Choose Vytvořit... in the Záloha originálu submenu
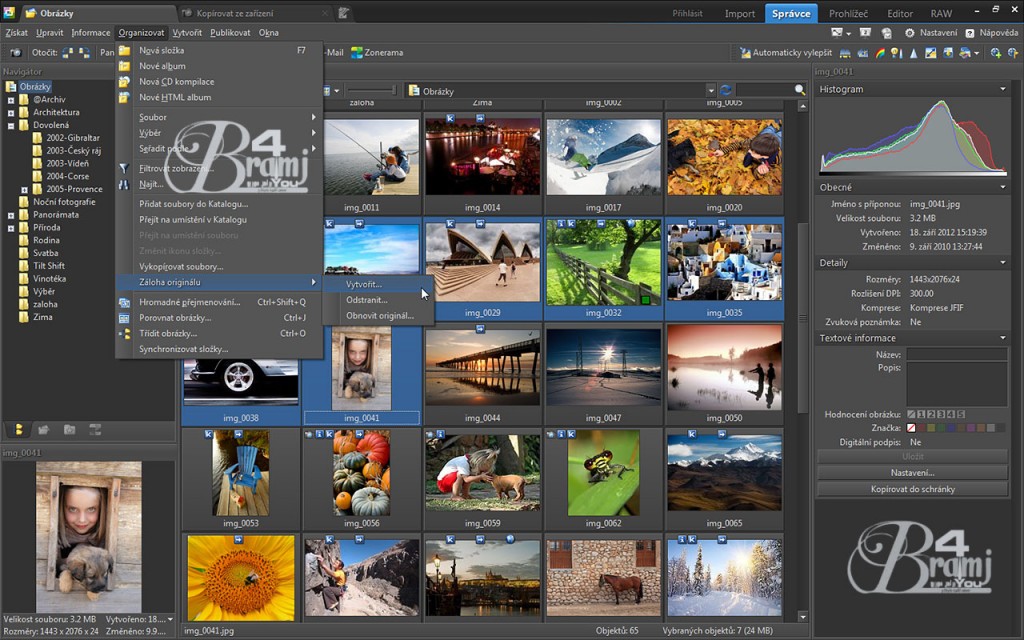This screenshot has width=1024, height=640. [x=364, y=284]
